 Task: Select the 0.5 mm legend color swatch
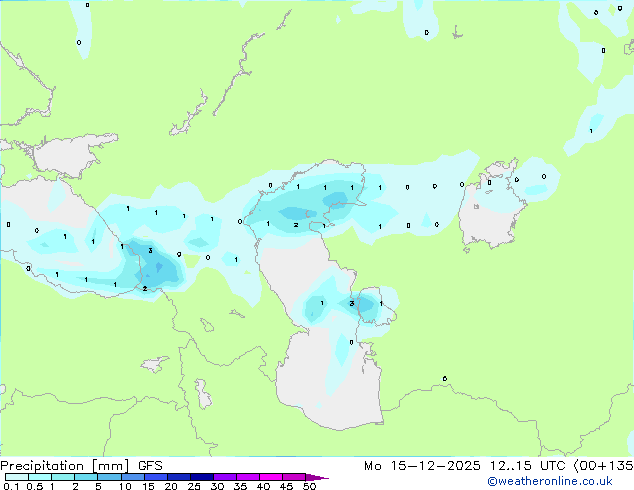click(40, 477)
